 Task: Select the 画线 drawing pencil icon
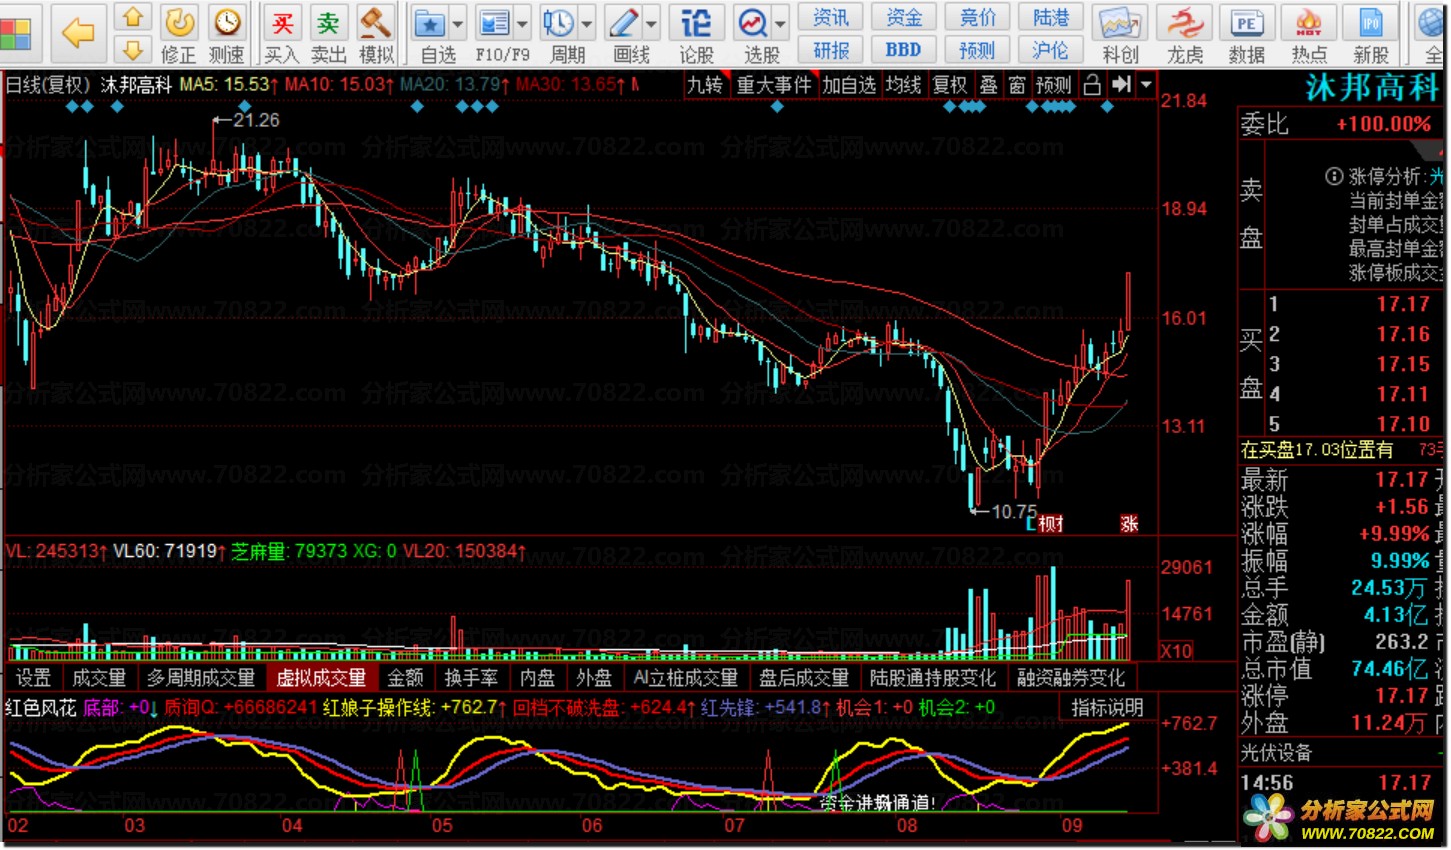[623, 22]
